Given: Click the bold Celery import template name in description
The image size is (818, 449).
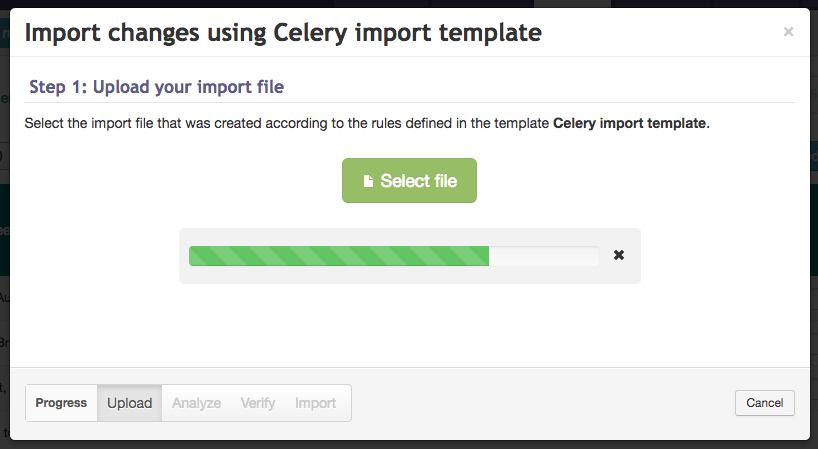Looking at the screenshot, I should [x=629, y=123].
